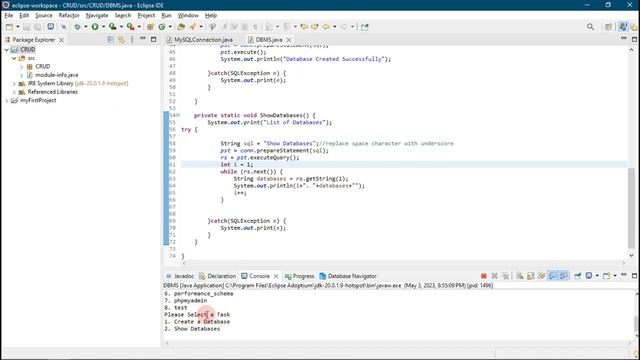Toggle Show Console When Standard Out Changes
Image resolution: width=640 pixels, height=360 pixels.
553,276
